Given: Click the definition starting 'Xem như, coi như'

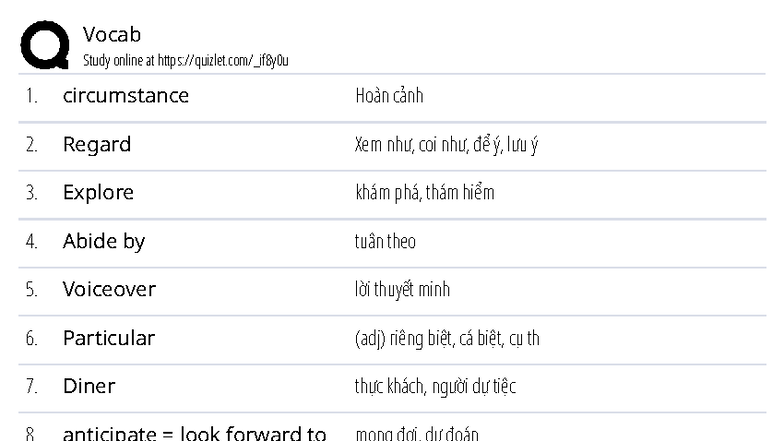Looking at the screenshot, I should tap(448, 144).
